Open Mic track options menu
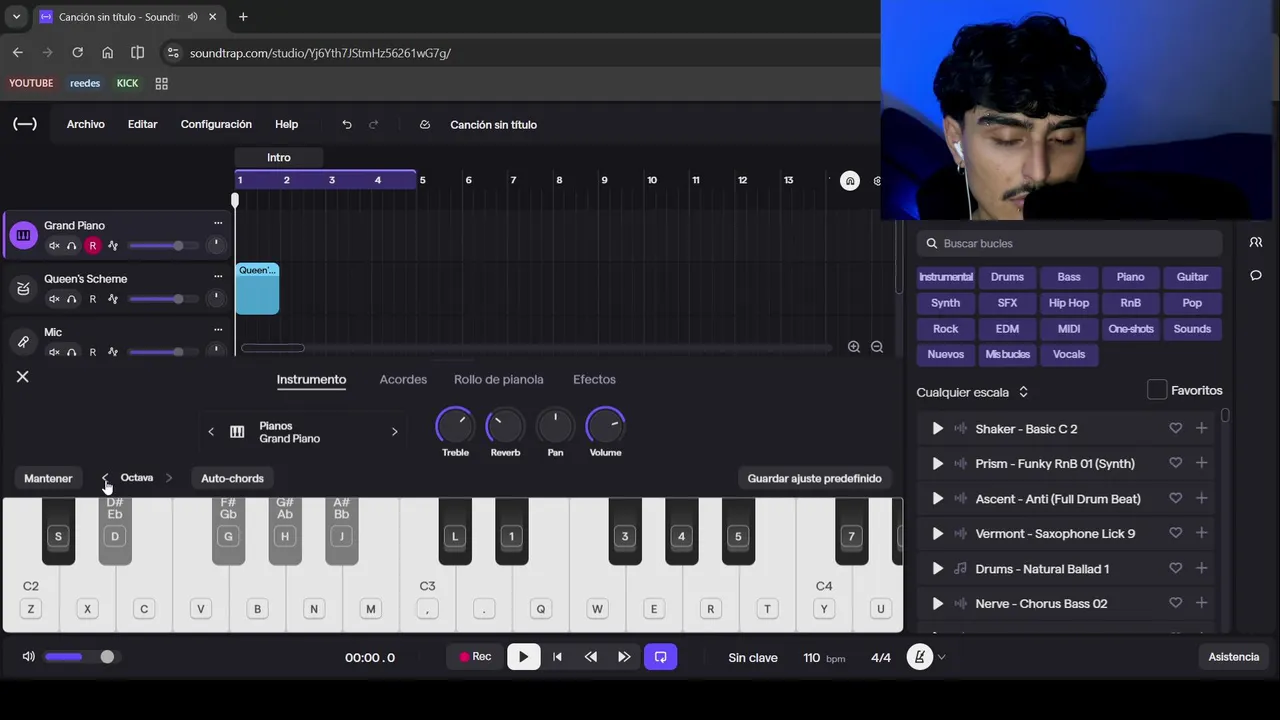The width and height of the screenshot is (1280, 720). pos(218,330)
